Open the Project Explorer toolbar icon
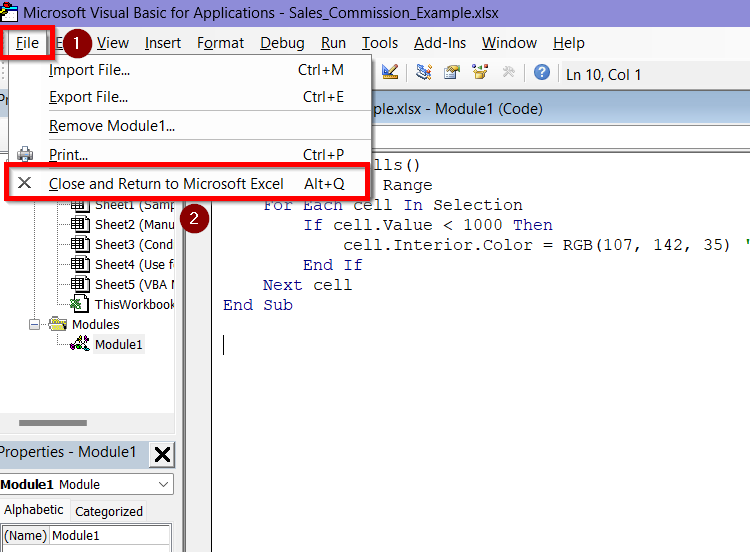This screenshot has height=552, width=750. click(423, 72)
